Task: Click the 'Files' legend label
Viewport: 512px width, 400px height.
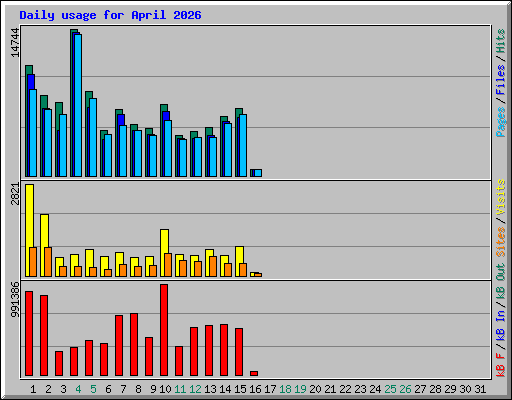Action: tap(501, 80)
